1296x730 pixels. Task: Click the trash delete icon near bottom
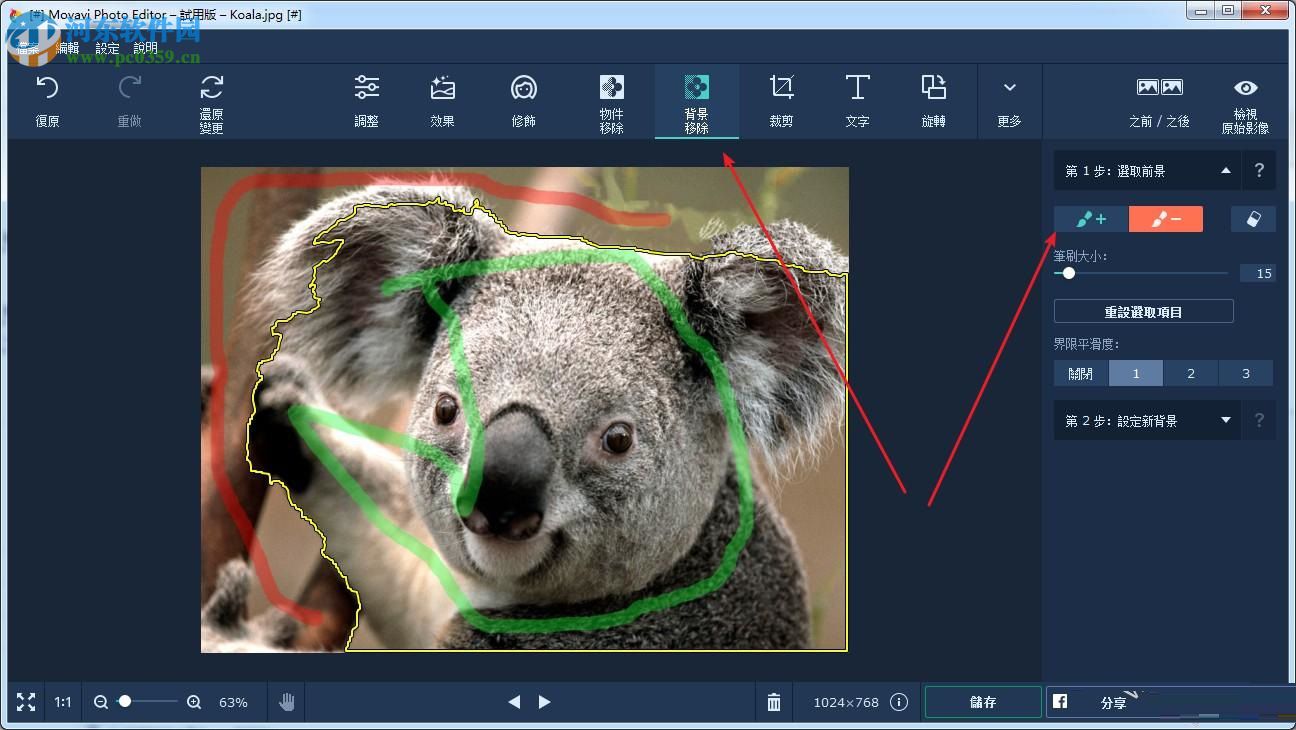point(773,702)
